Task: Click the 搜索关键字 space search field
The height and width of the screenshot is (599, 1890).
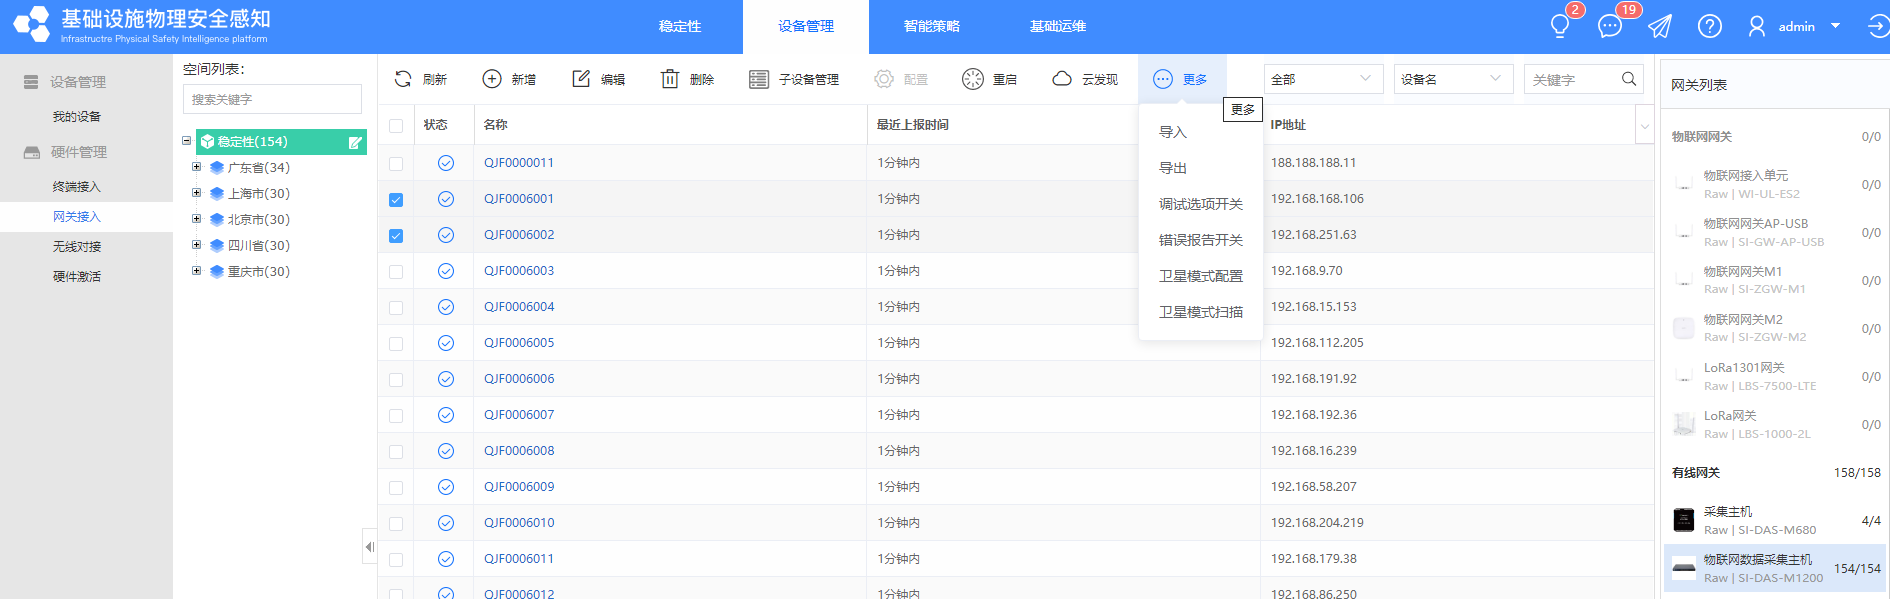Action: click(272, 99)
